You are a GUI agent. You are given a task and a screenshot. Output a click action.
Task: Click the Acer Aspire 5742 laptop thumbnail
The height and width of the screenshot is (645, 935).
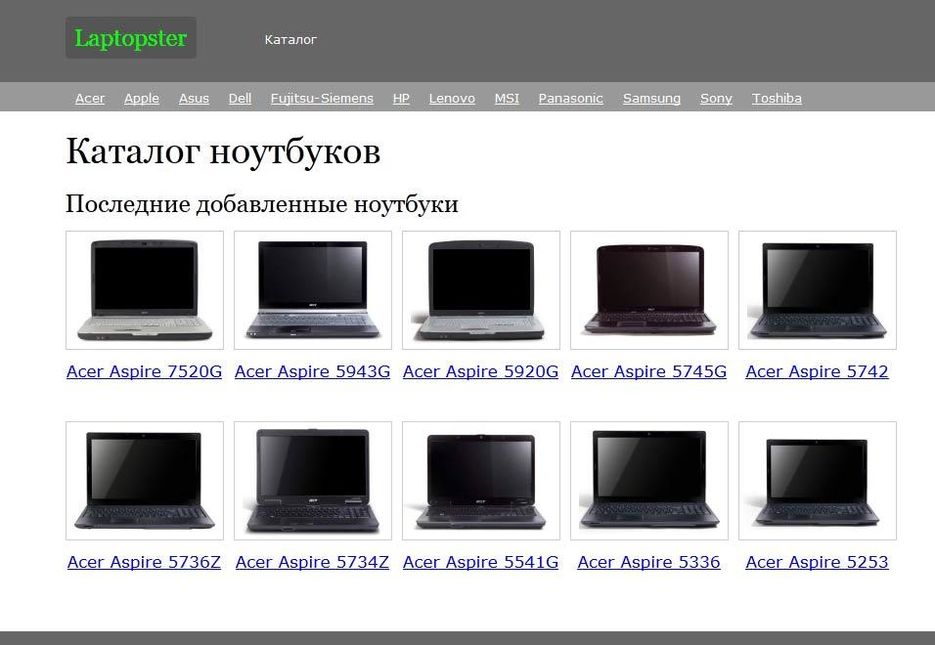point(817,290)
